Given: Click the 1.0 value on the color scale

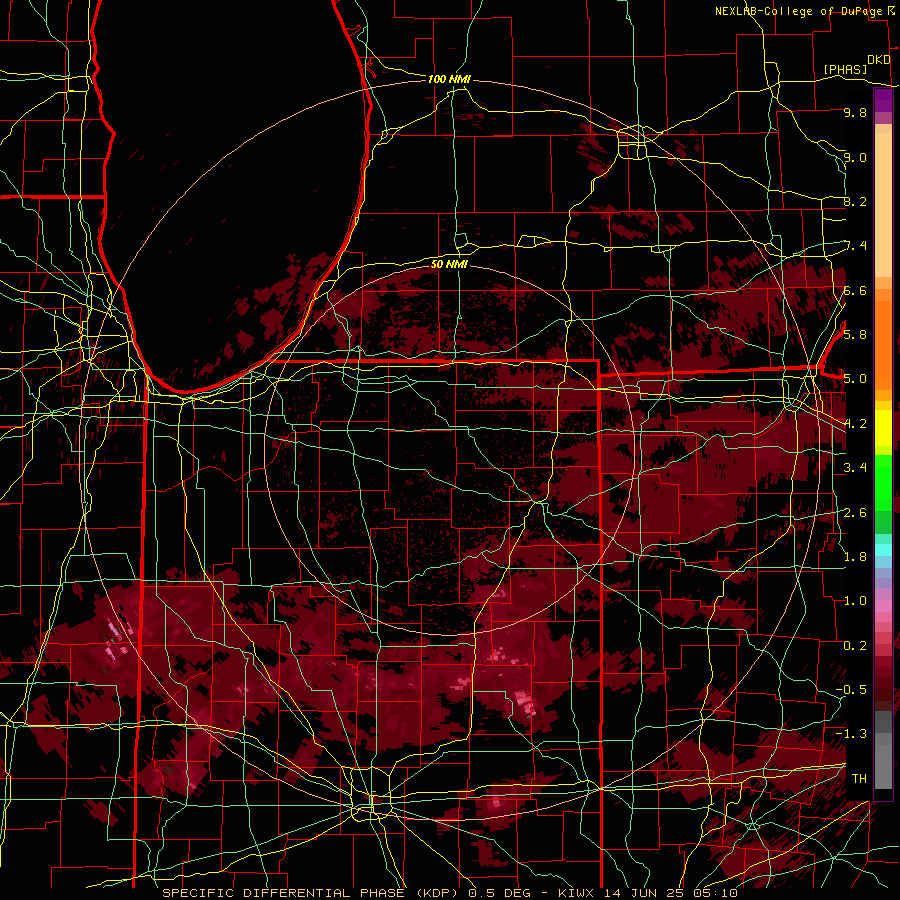Looking at the screenshot, I should click(855, 600).
